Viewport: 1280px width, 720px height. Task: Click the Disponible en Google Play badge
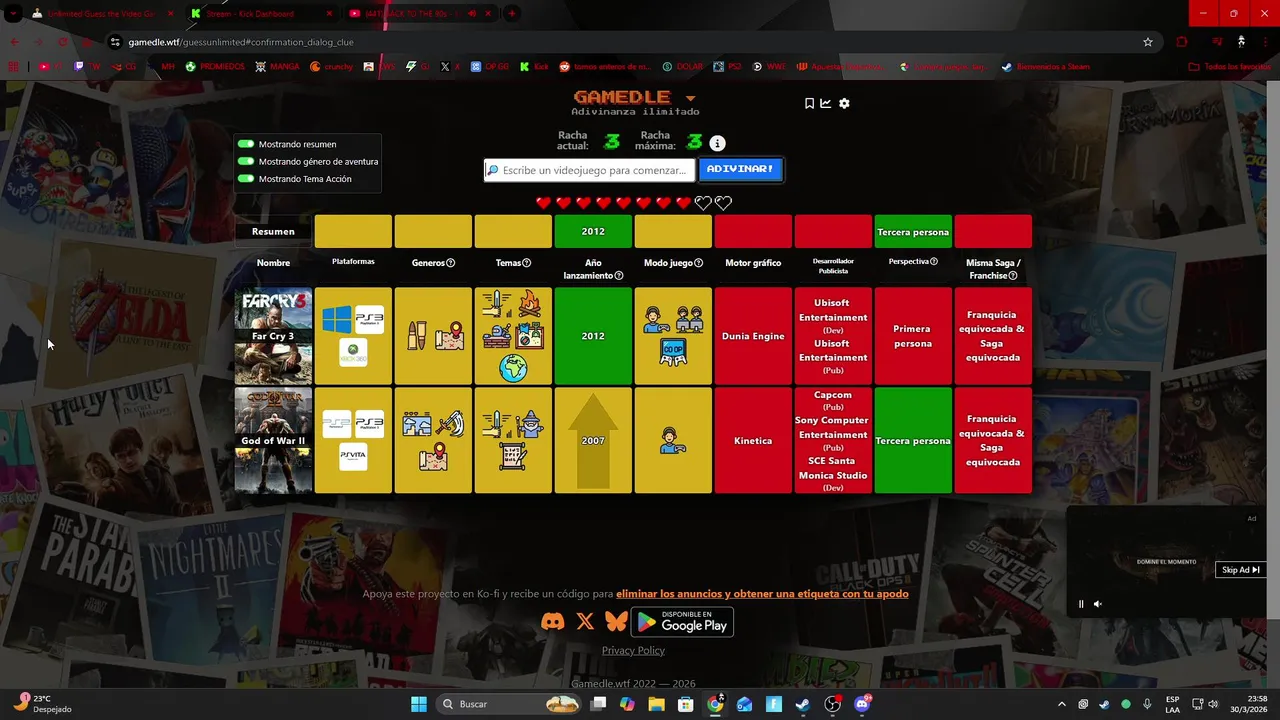click(x=682, y=621)
